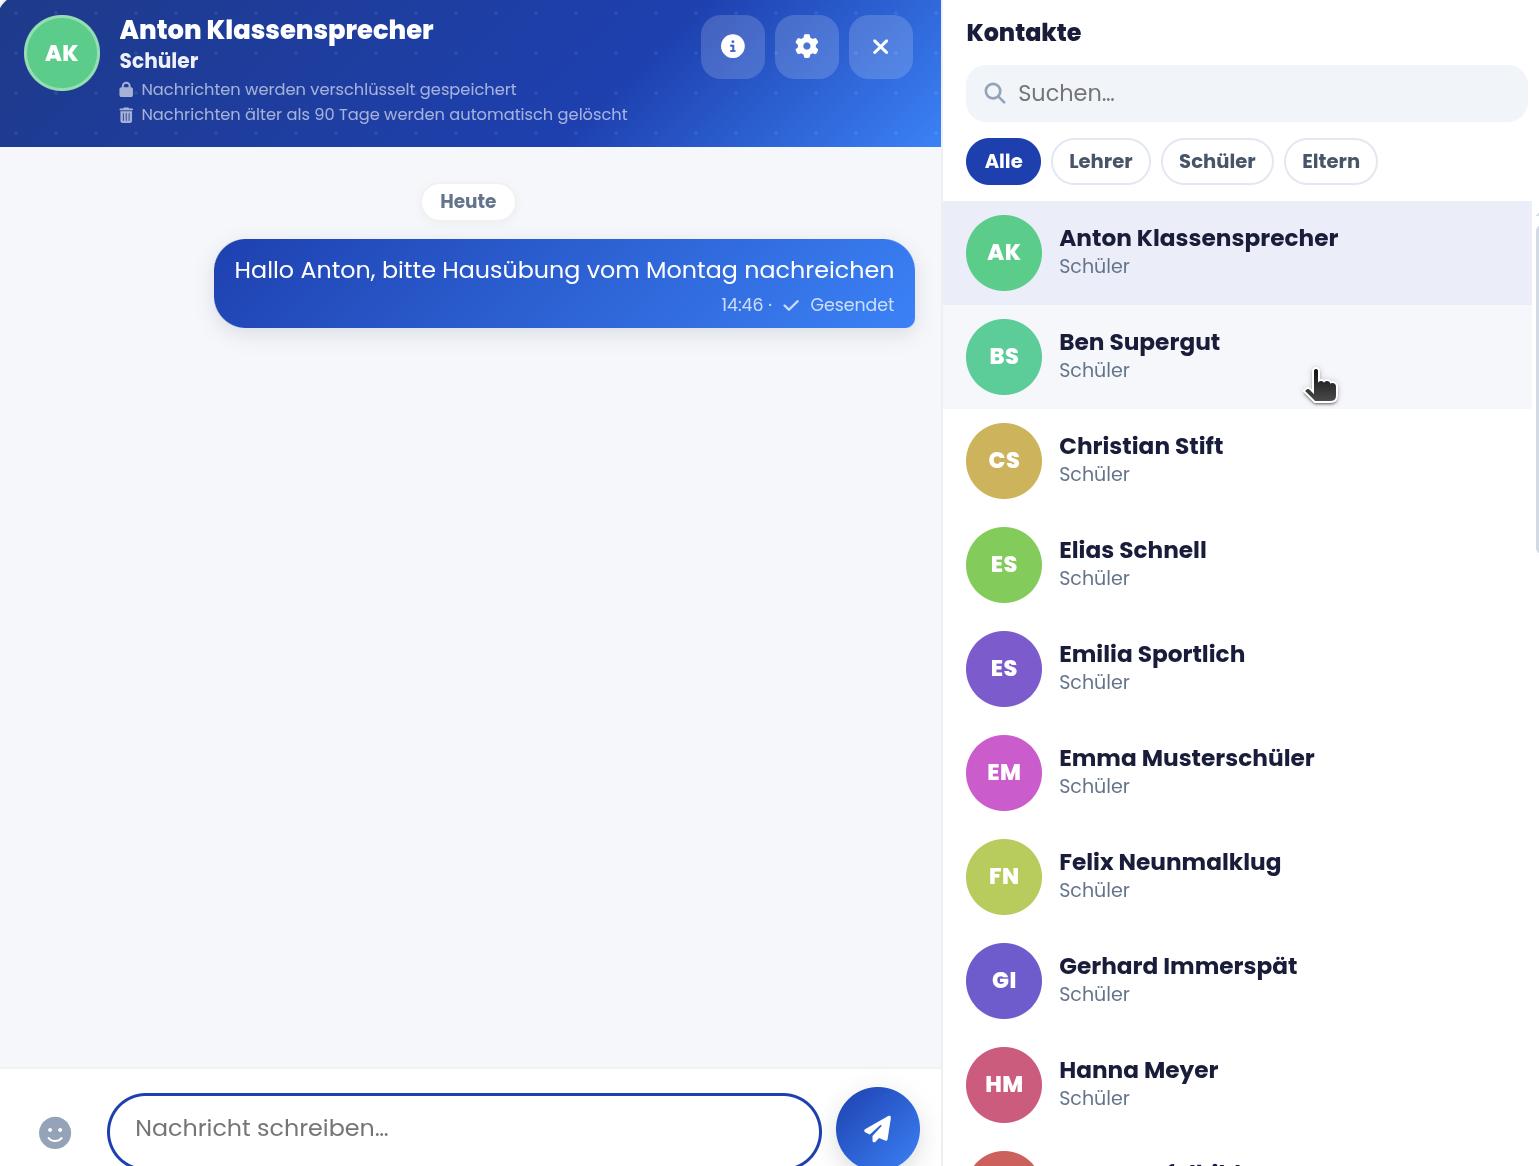The height and width of the screenshot is (1166, 1539).
Task: Open chat with Hanna Meyer
Action: pos(1237,1085)
